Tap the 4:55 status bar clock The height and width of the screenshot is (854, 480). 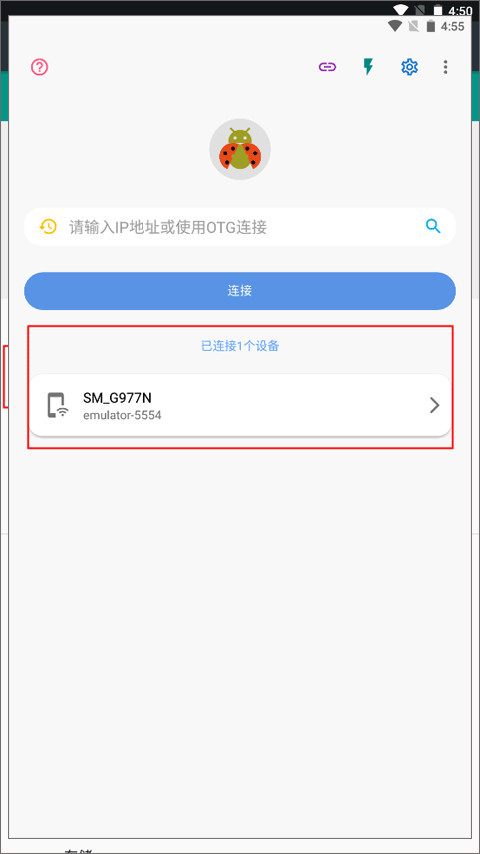452,26
